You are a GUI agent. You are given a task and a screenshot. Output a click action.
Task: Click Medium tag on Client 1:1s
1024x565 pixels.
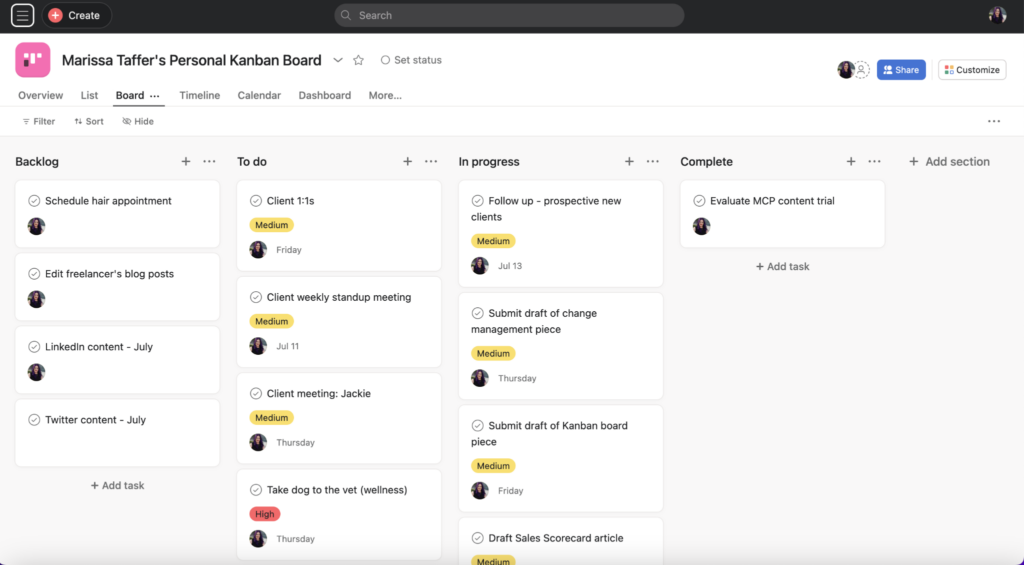pos(272,225)
